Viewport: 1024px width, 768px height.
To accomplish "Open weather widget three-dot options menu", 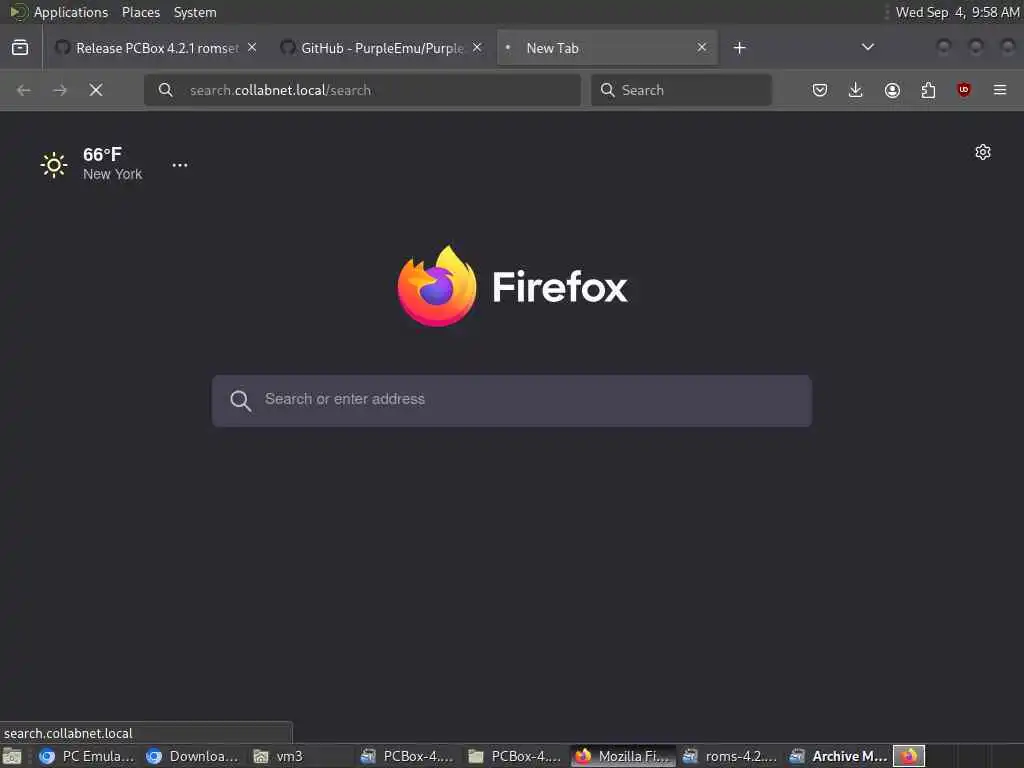I will tap(180, 165).
